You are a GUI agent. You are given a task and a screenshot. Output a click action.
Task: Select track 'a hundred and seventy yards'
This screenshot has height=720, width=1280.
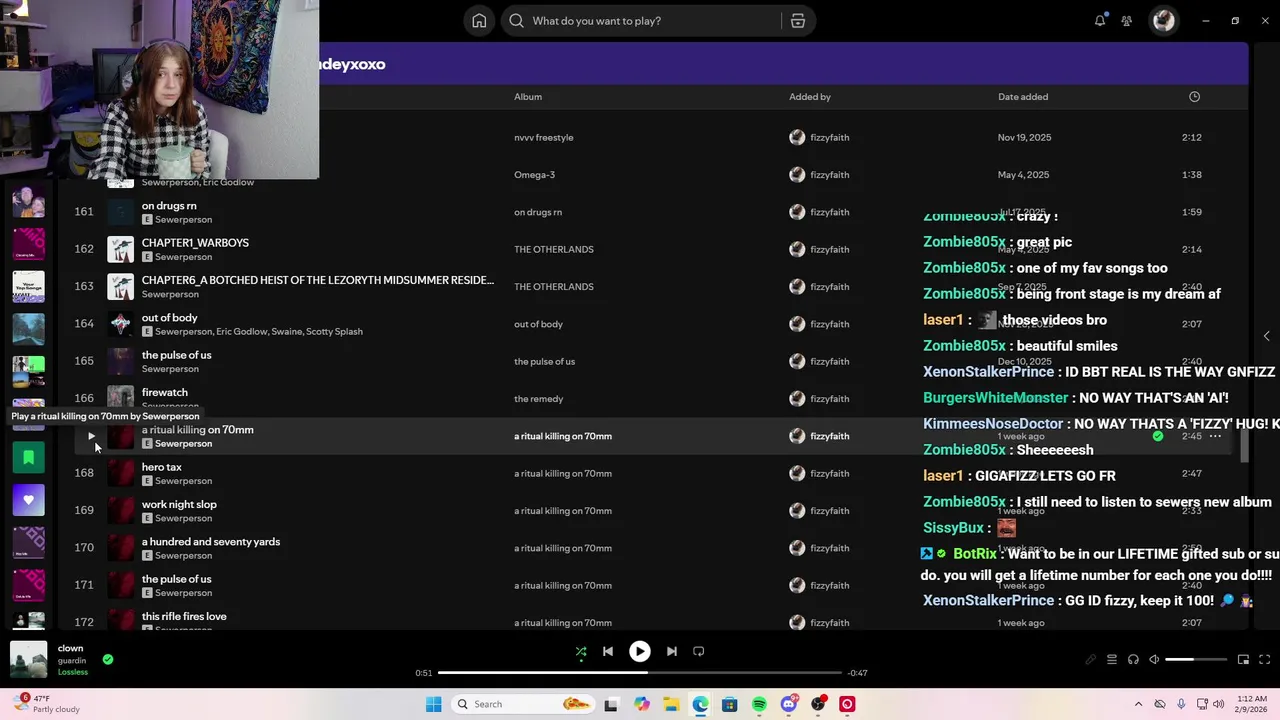(211, 542)
